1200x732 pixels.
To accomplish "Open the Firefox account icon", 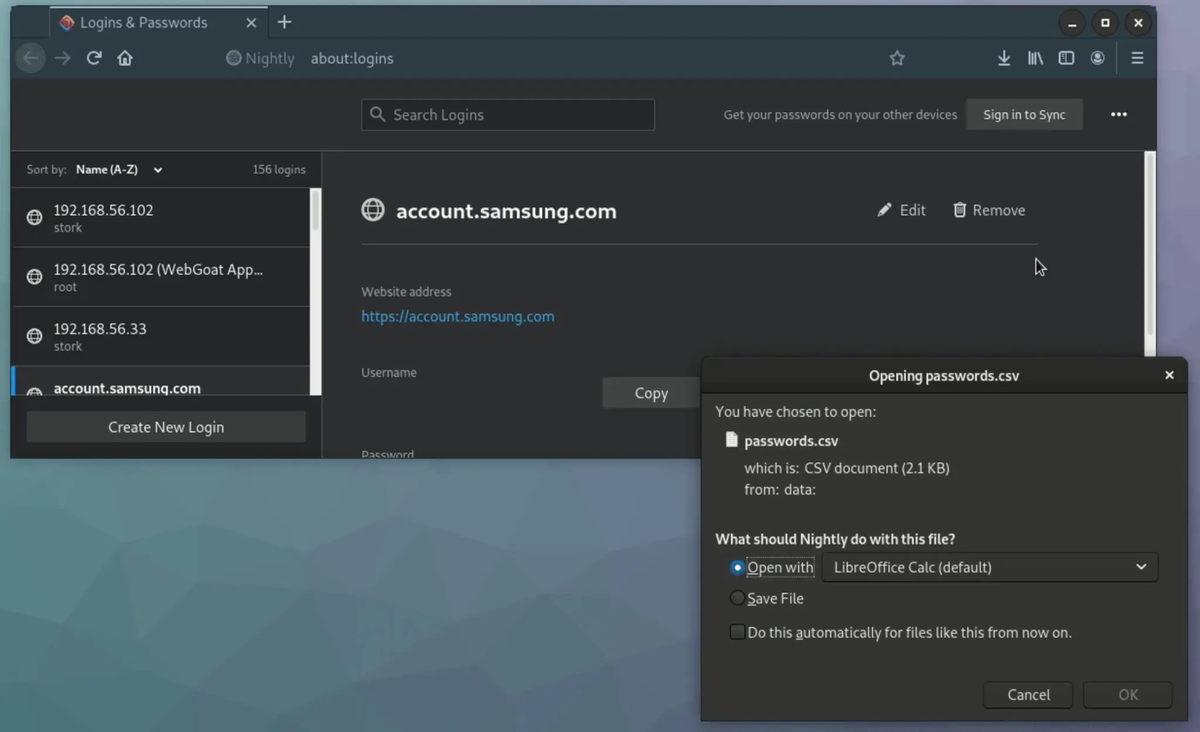I will [x=1097, y=58].
